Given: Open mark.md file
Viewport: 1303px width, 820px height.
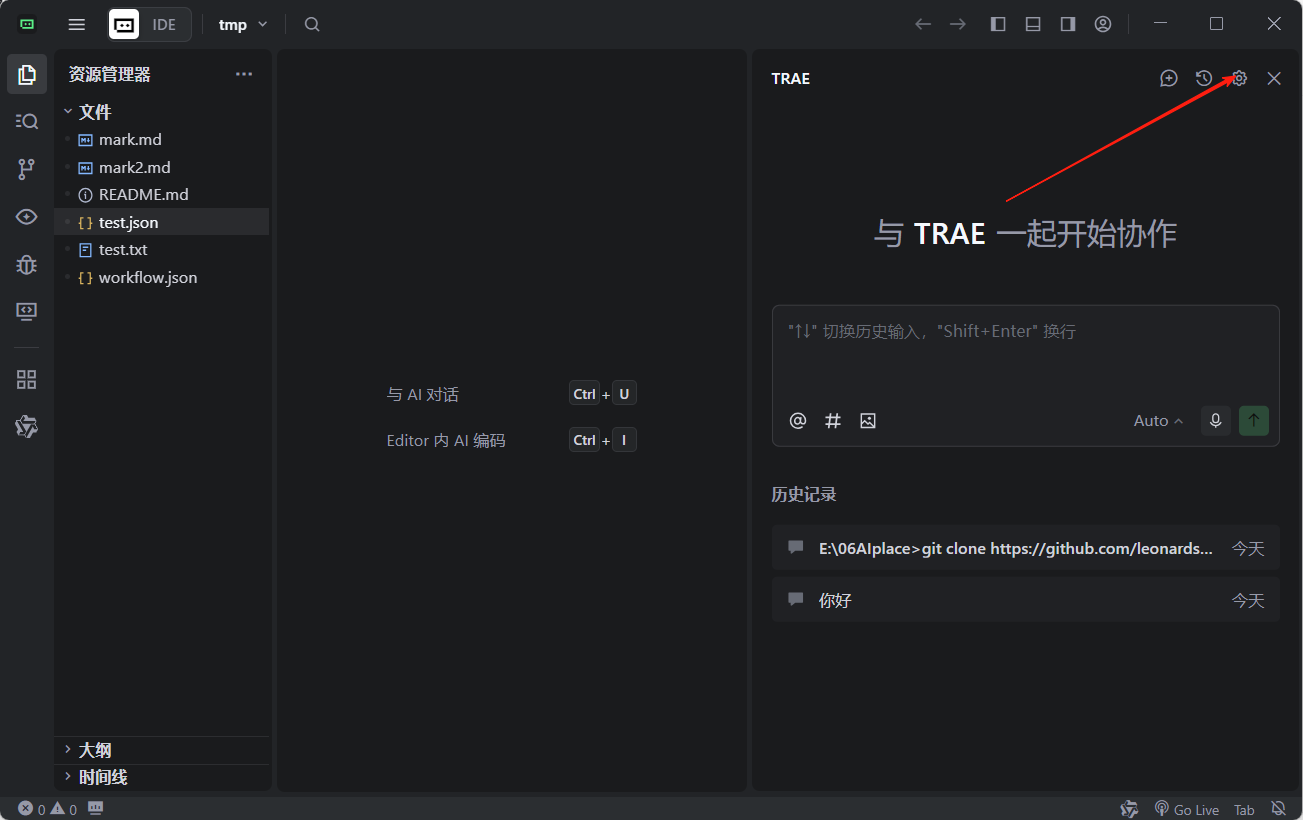Looking at the screenshot, I should tap(162, 140).
